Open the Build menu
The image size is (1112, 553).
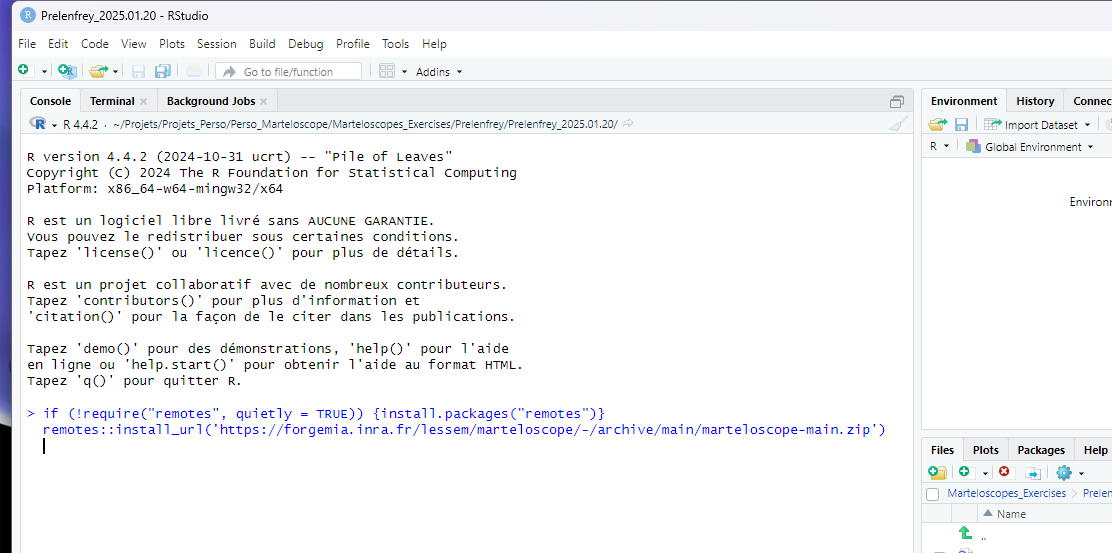coord(262,44)
